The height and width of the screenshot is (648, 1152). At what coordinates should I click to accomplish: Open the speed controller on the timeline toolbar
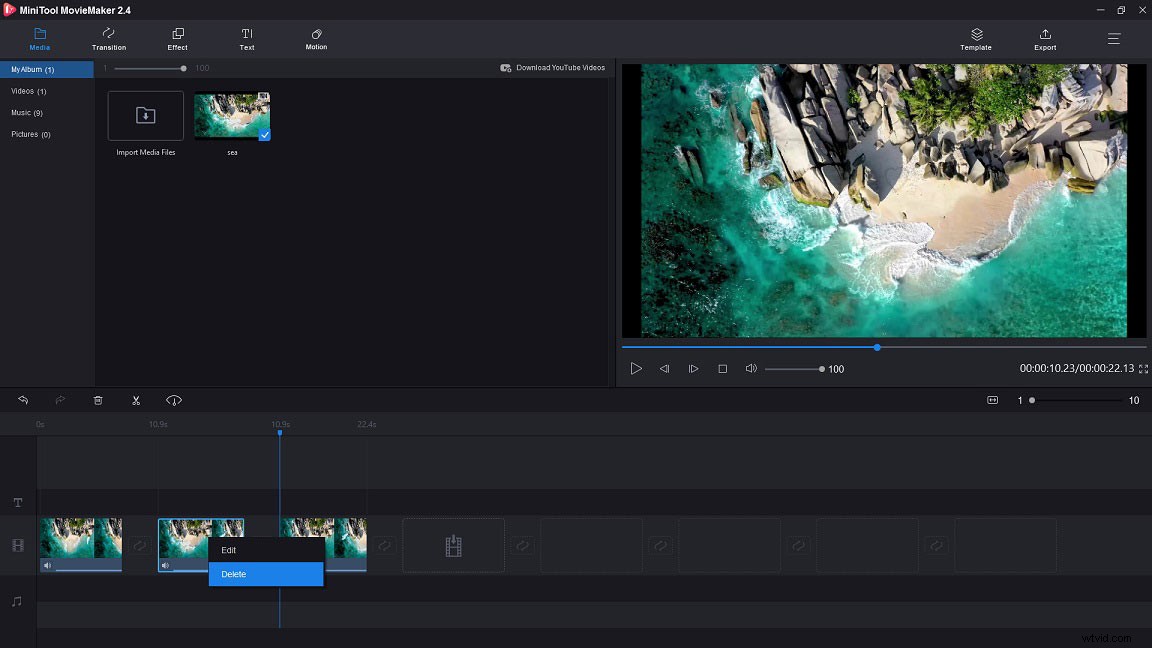click(174, 400)
